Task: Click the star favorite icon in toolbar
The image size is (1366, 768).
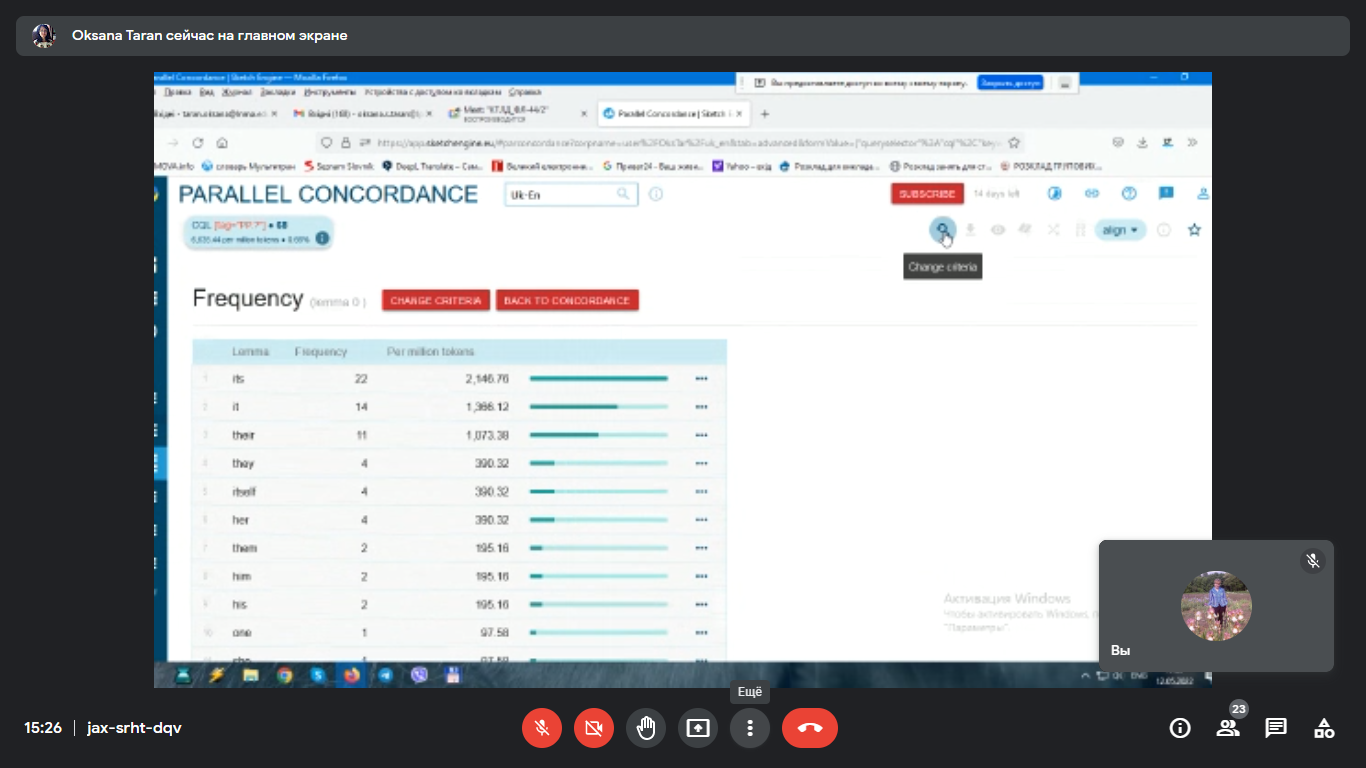Action: click(1194, 230)
